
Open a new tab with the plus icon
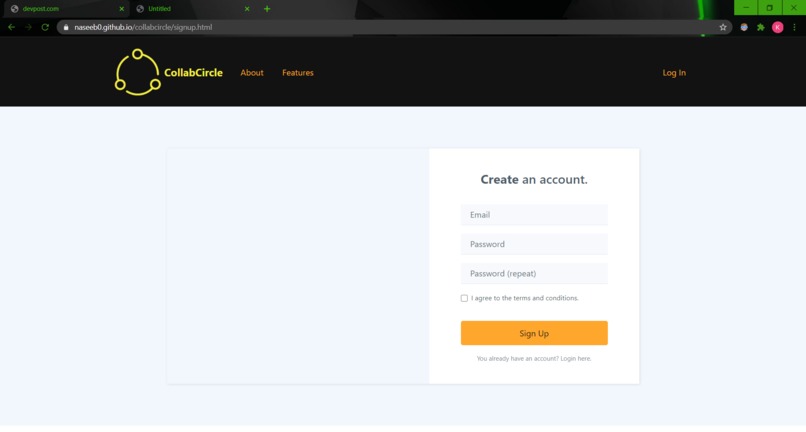[267, 9]
